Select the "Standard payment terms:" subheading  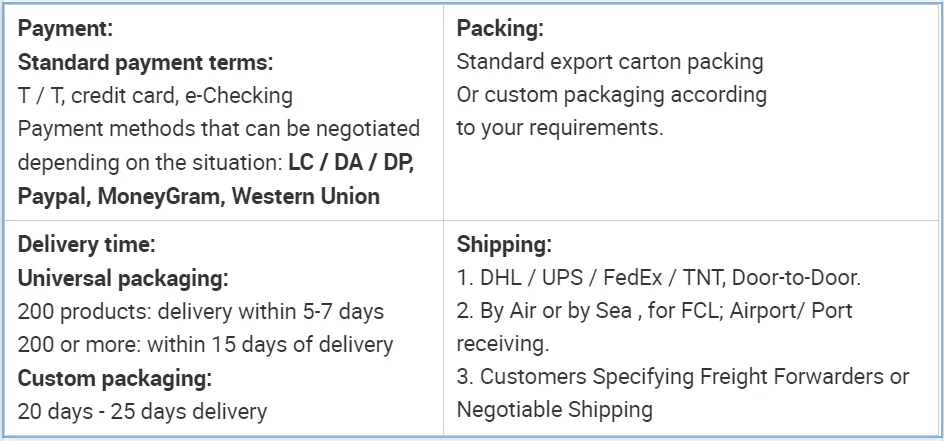(x=145, y=62)
